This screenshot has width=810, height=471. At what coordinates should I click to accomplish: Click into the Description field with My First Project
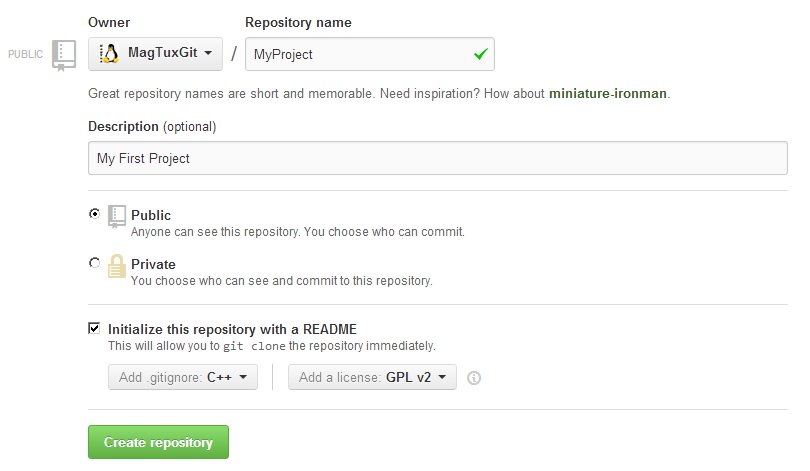[437, 158]
